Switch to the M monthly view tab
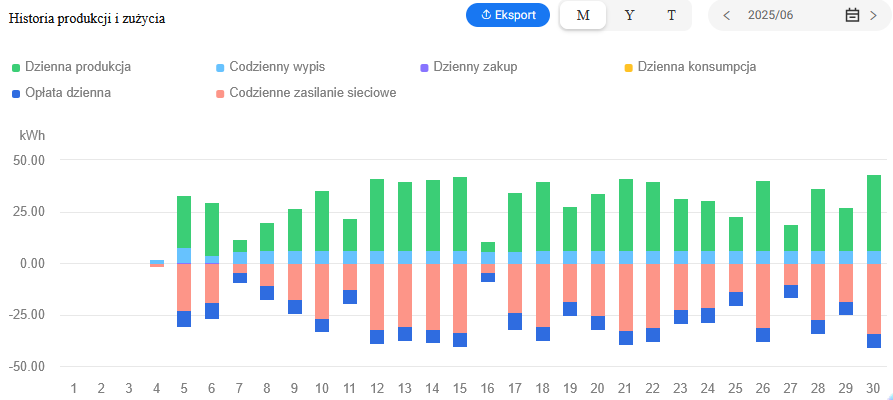This screenshot has height=400, width=893. (583, 15)
